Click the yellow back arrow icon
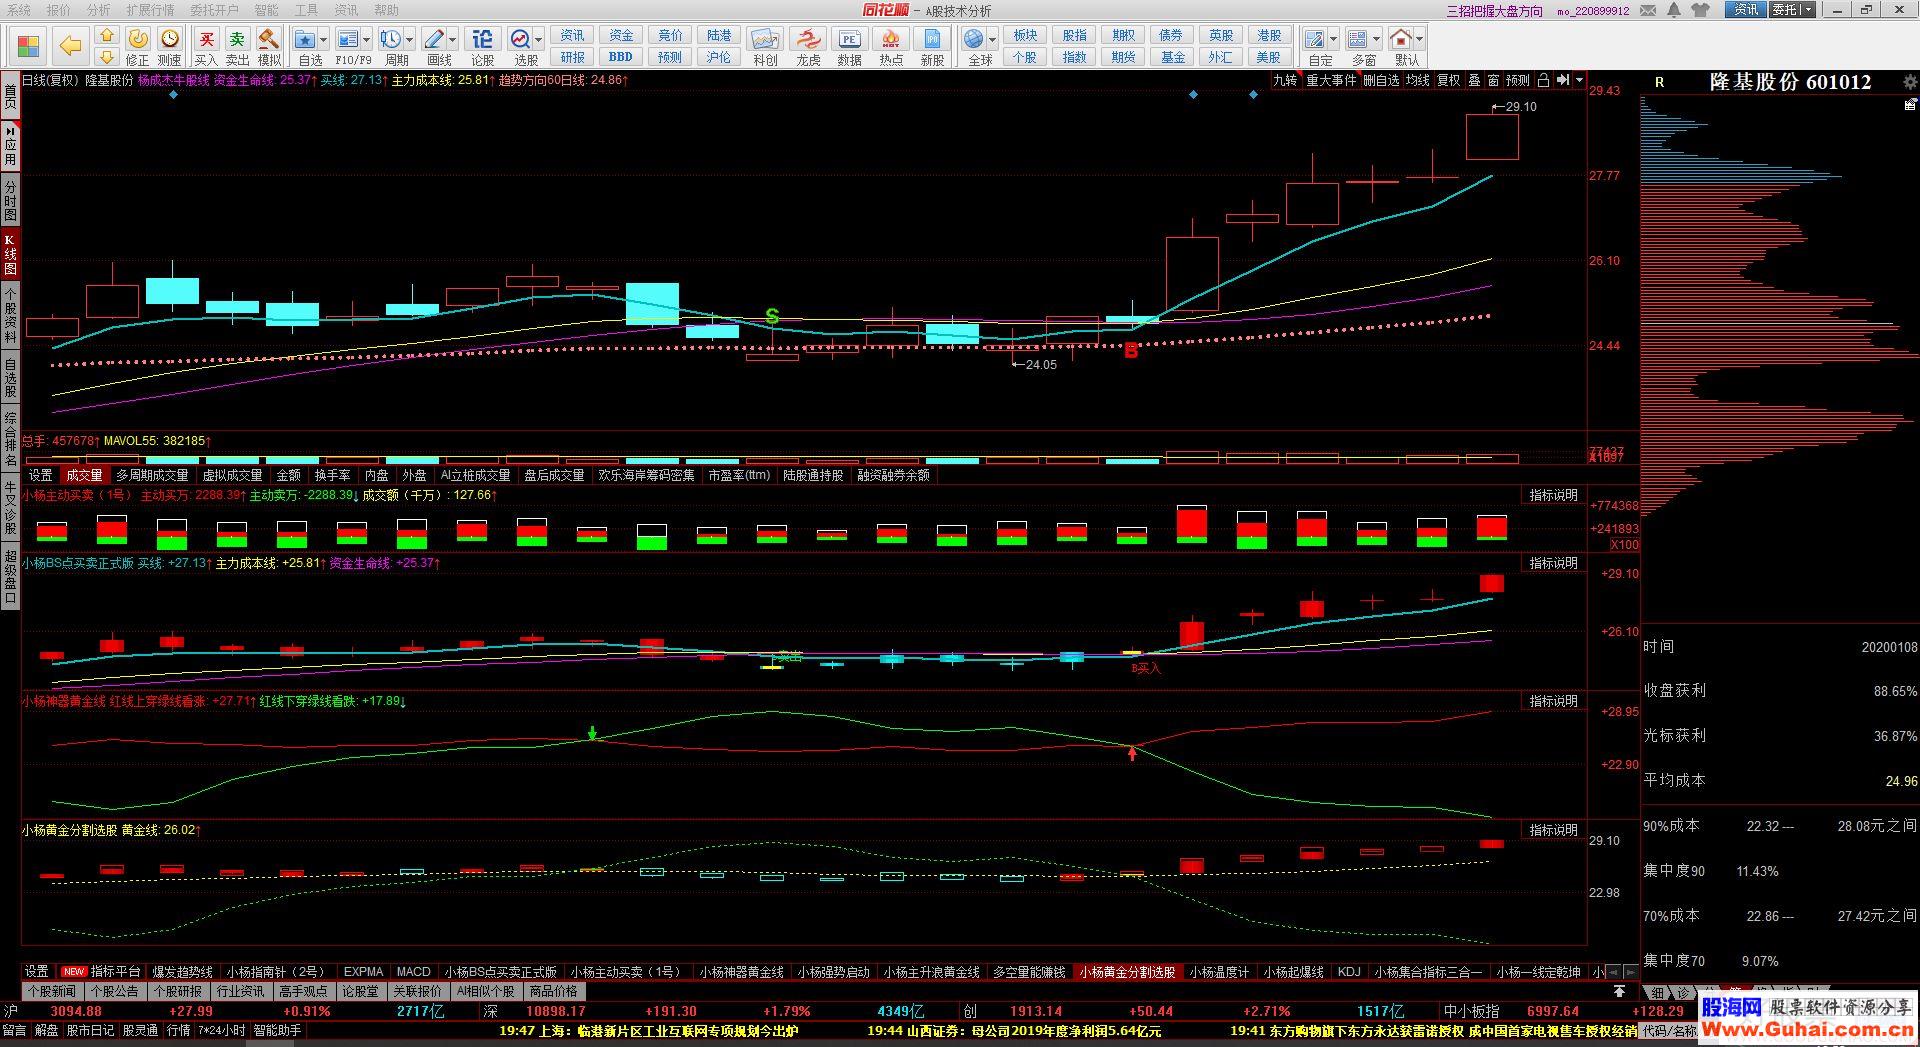Viewport: 1920px width, 1047px height. 70,46
